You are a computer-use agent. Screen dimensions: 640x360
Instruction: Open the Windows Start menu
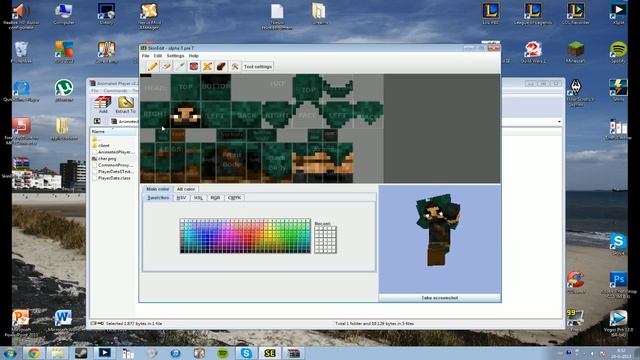point(10,353)
